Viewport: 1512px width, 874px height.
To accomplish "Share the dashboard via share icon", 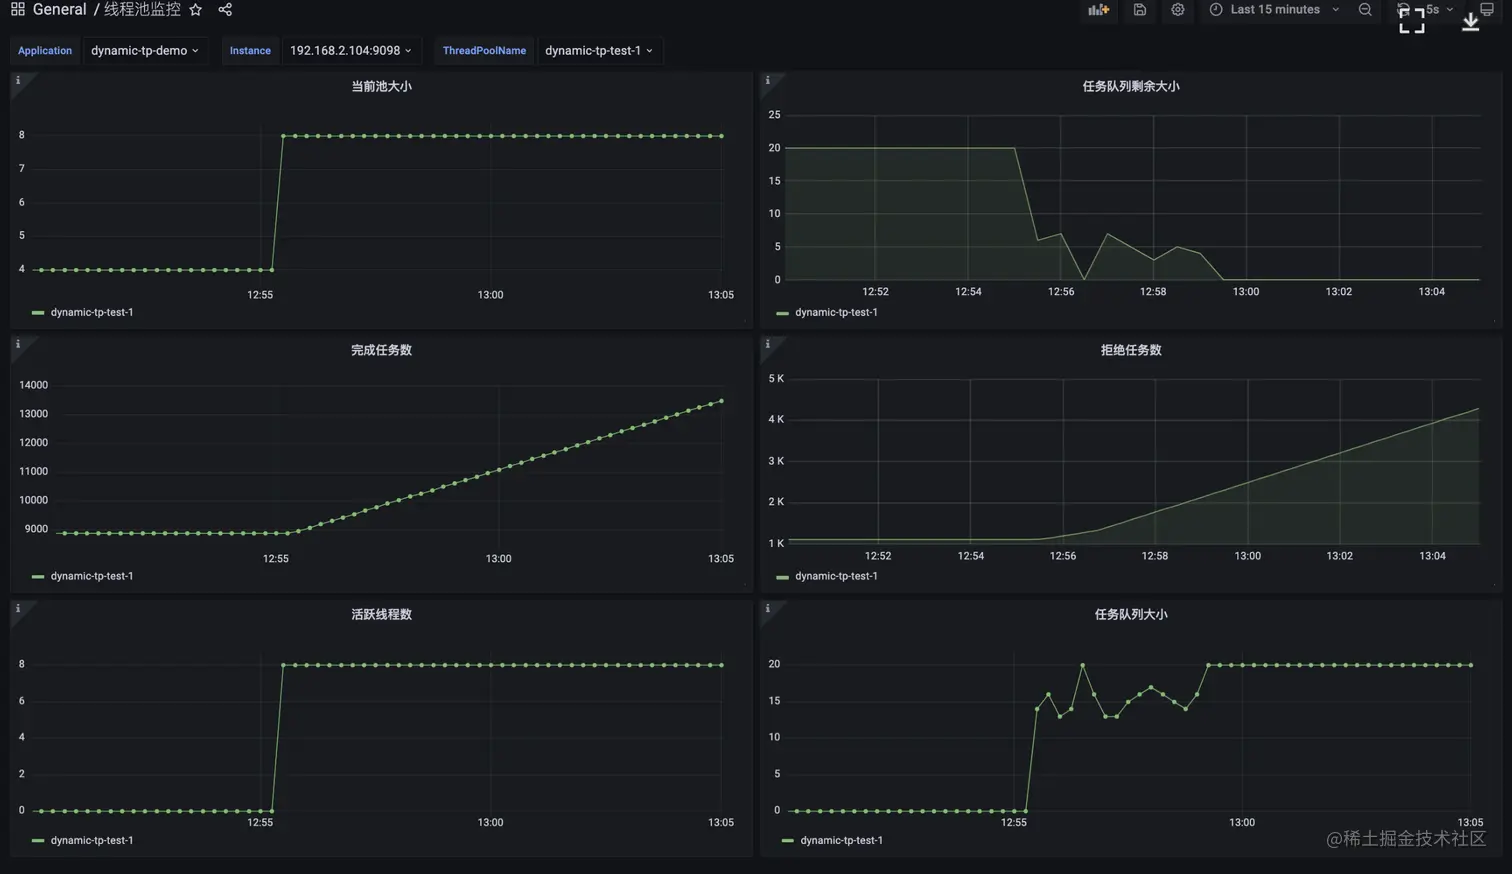I will tap(225, 9).
